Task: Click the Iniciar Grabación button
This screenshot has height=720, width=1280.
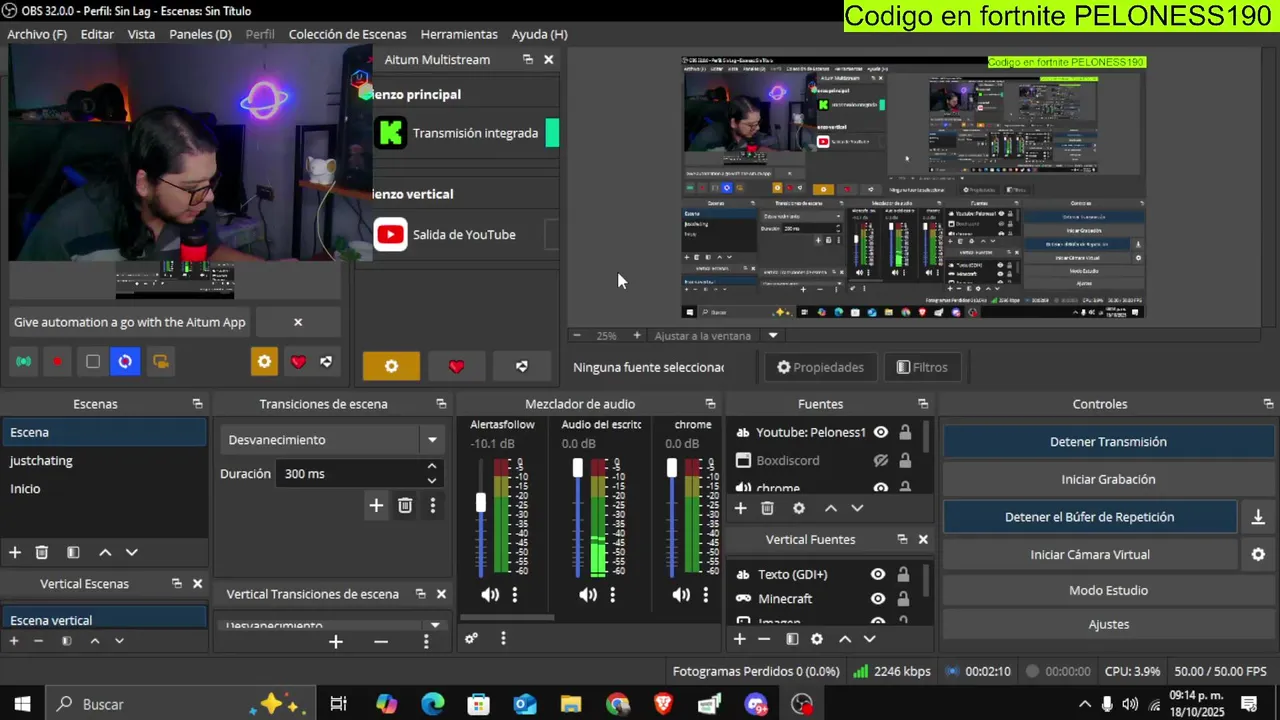Action: (x=1108, y=480)
